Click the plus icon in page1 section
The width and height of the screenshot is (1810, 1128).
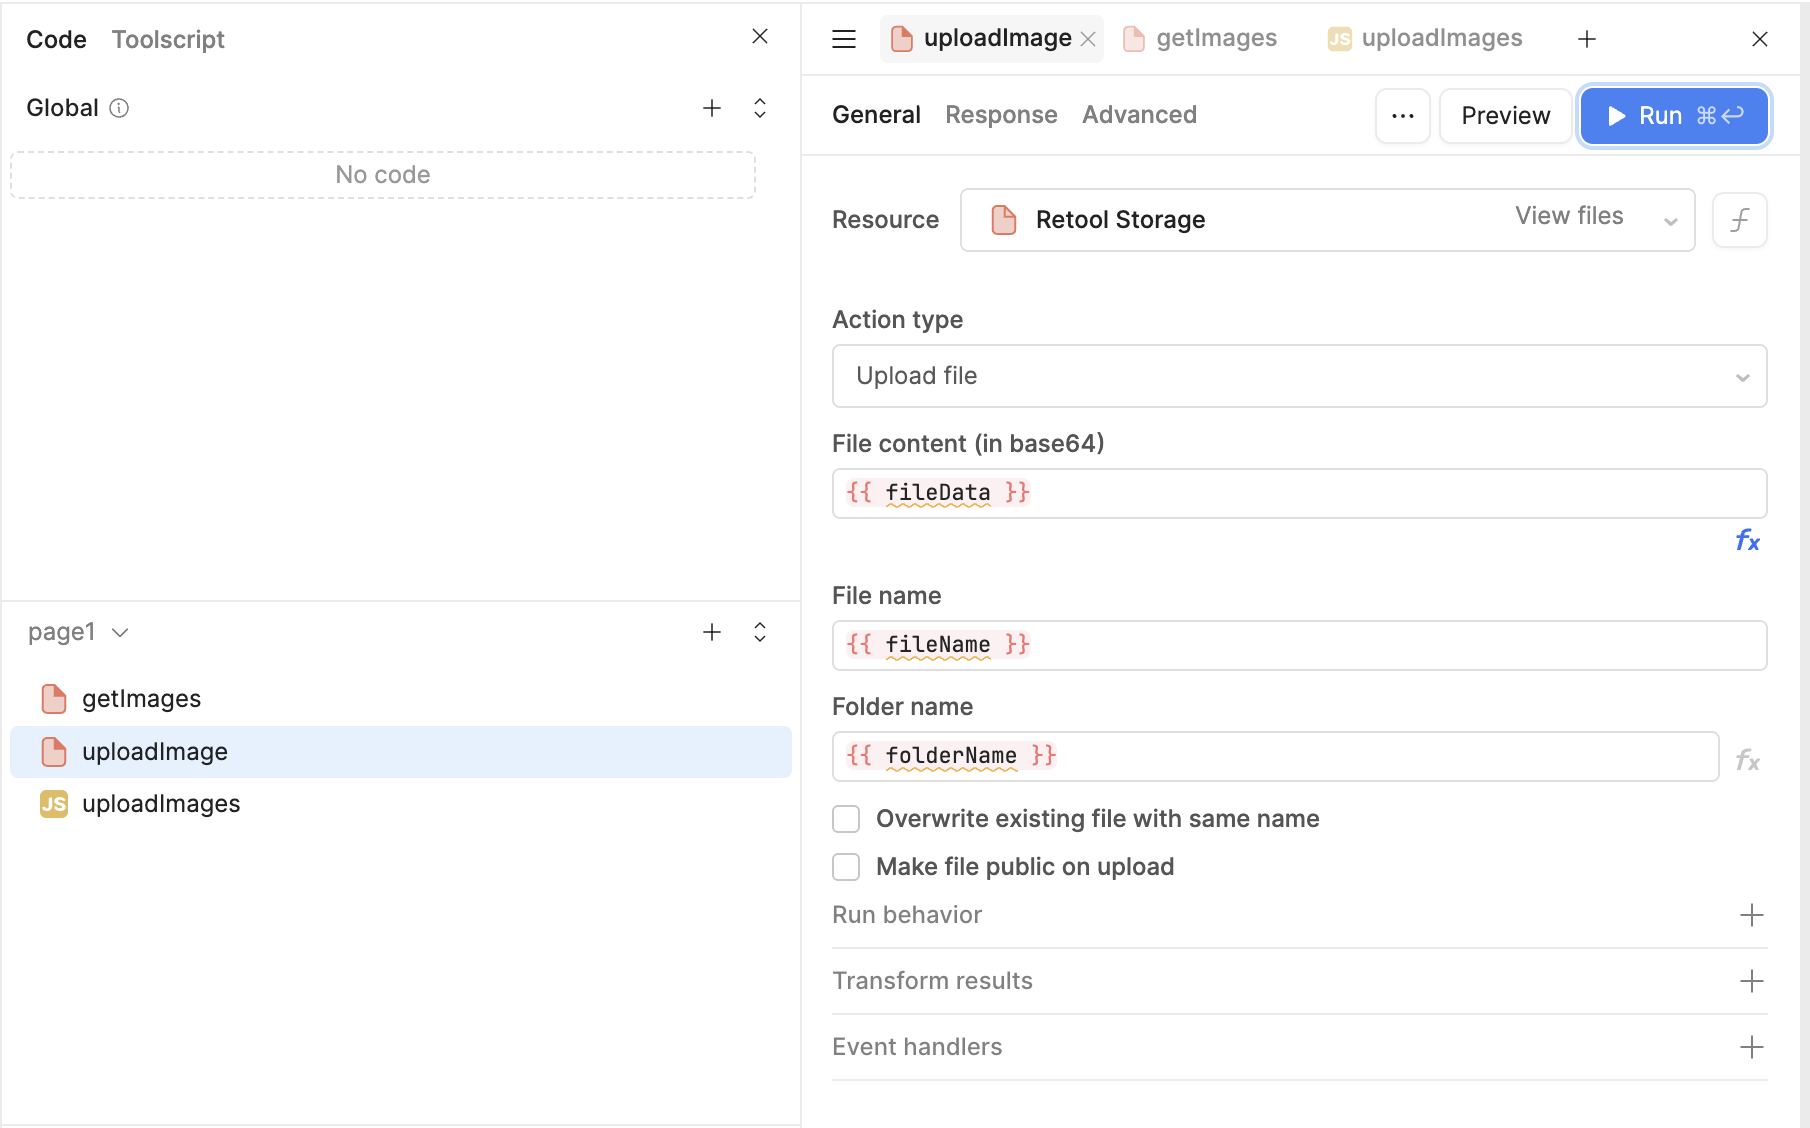click(x=711, y=632)
